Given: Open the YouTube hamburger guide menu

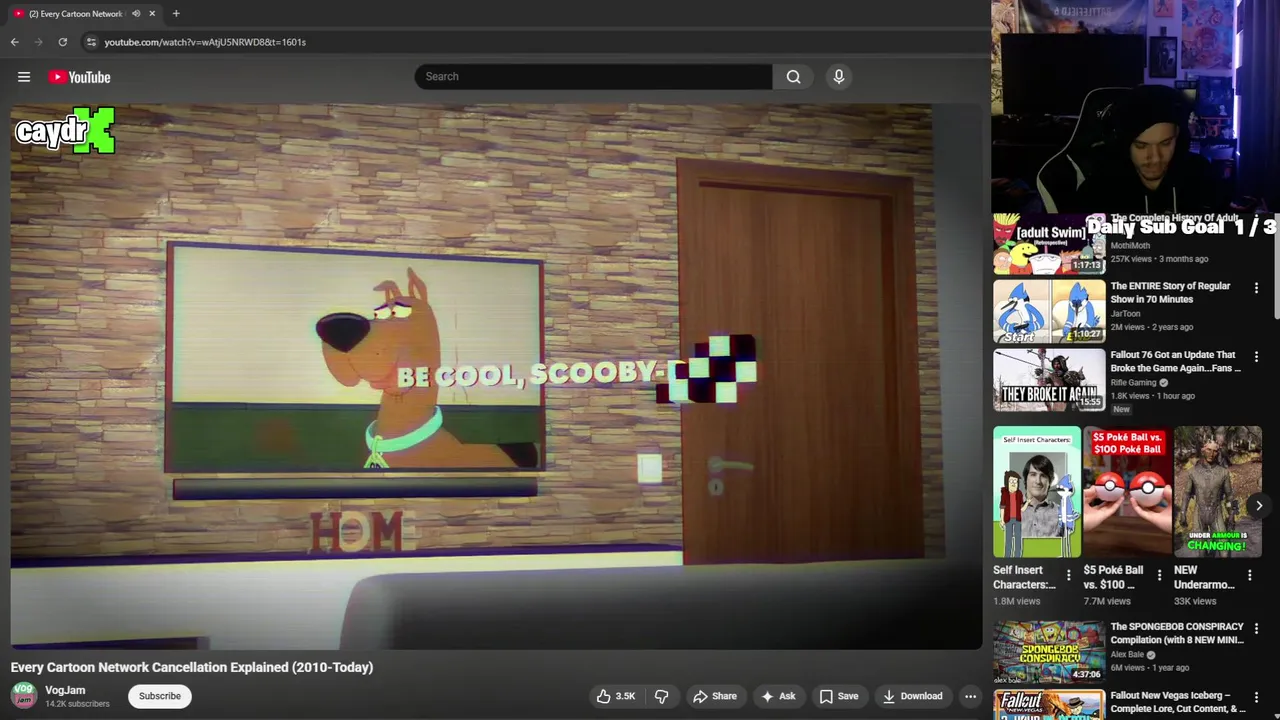Looking at the screenshot, I should pyautogui.click(x=24, y=77).
